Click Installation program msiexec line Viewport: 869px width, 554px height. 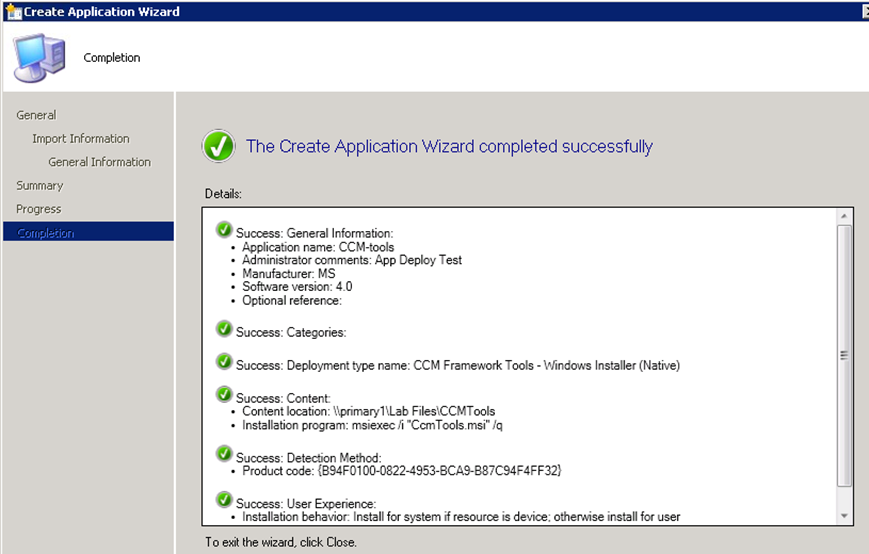pos(372,425)
